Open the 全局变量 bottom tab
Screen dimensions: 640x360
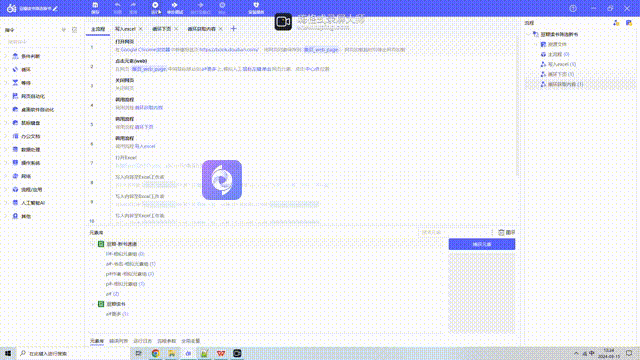tap(191, 341)
